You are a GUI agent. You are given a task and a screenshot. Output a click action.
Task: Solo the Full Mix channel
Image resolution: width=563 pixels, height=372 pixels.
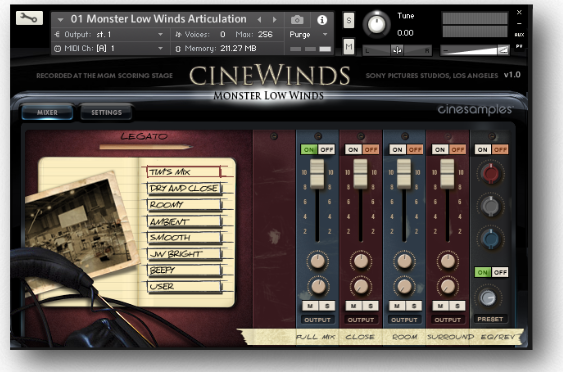(327, 306)
